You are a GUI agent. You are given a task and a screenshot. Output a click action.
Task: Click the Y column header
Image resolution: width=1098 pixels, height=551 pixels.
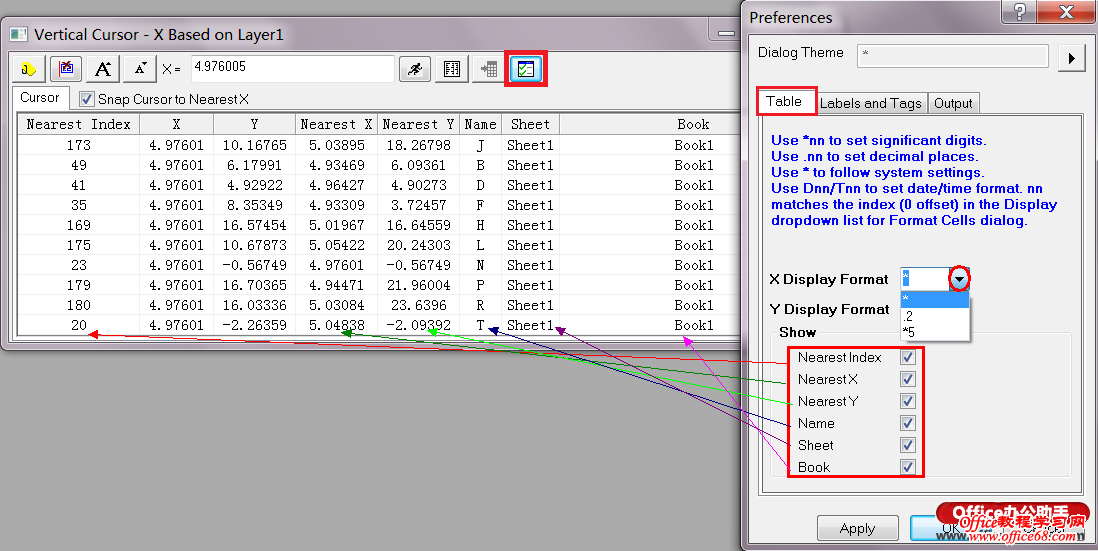click(x=254, y=124)
